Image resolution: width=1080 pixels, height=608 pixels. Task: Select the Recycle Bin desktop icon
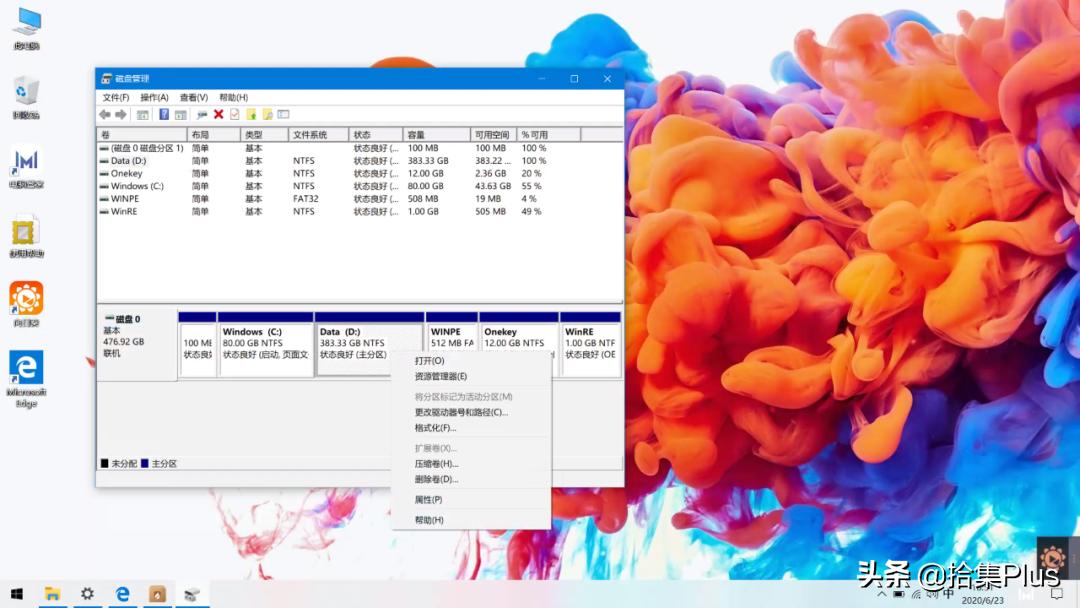[26, 97]
